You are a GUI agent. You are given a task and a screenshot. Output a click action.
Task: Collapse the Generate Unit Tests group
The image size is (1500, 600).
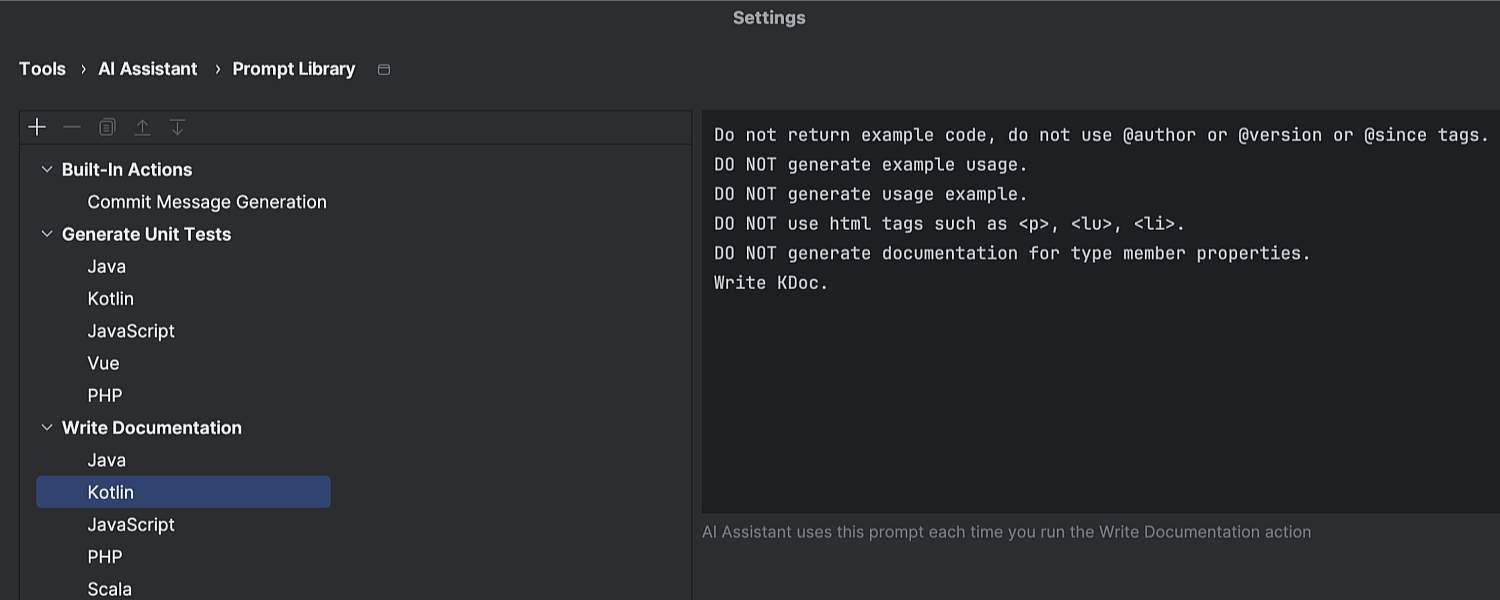pos(46,234)
